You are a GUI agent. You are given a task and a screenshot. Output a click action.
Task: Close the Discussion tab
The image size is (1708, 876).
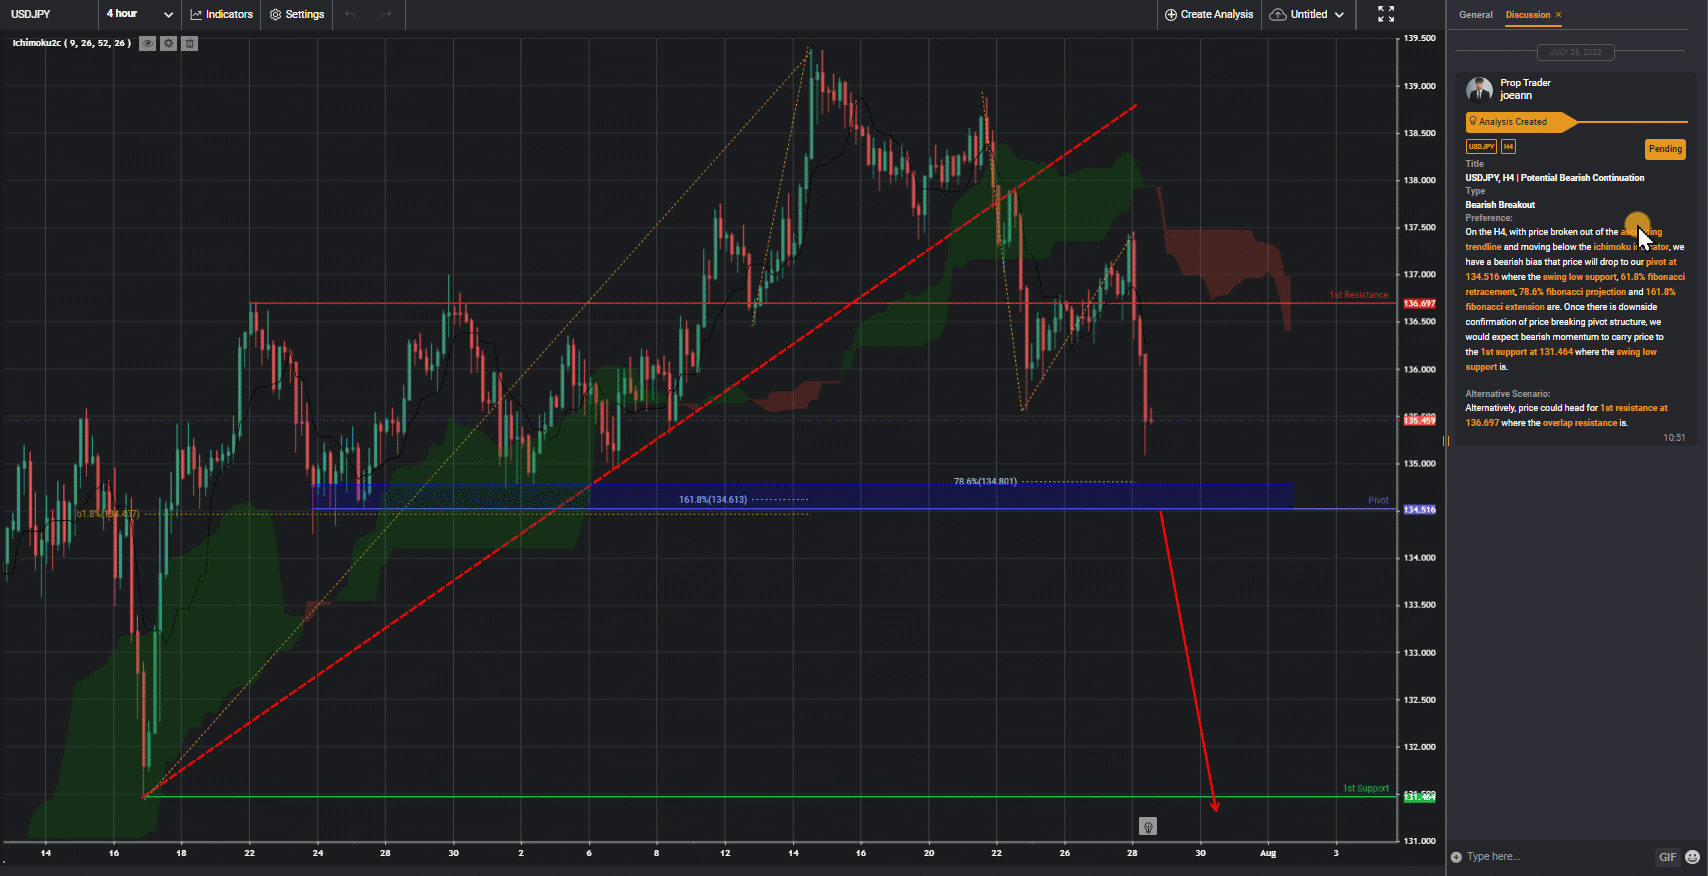(1558, 15)
